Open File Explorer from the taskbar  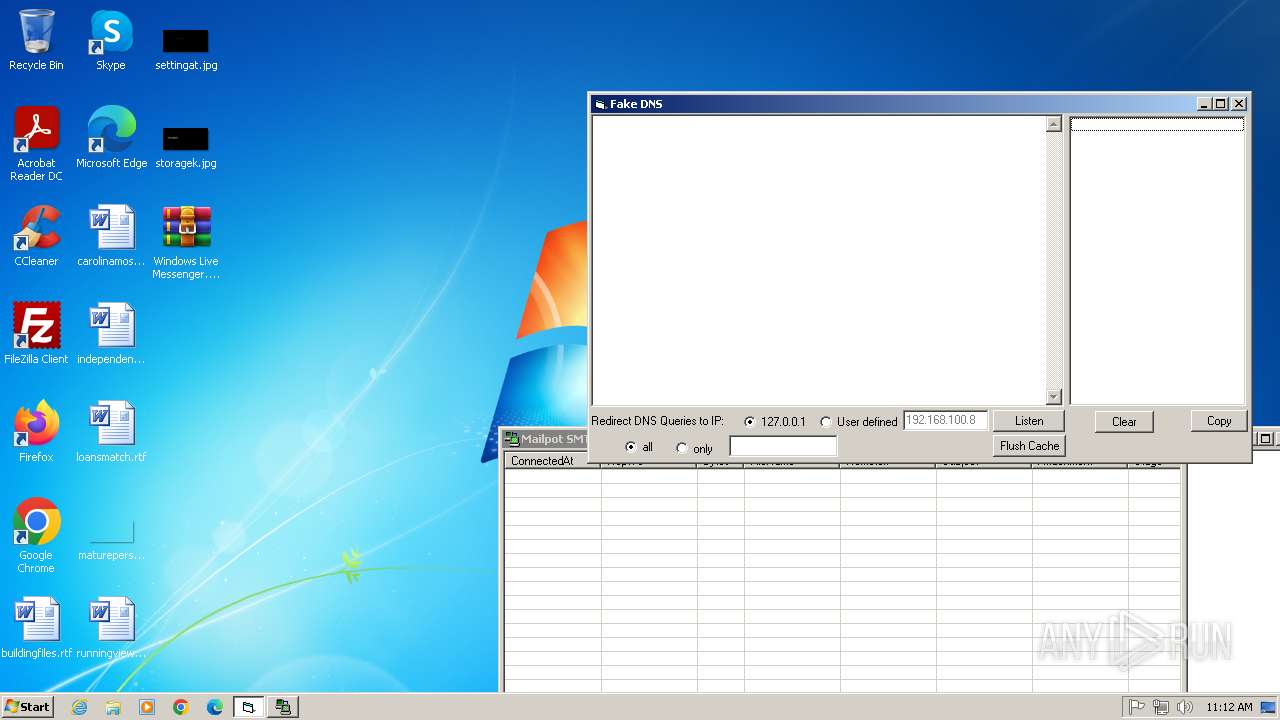pyautogui.click(x=113, y=707)
